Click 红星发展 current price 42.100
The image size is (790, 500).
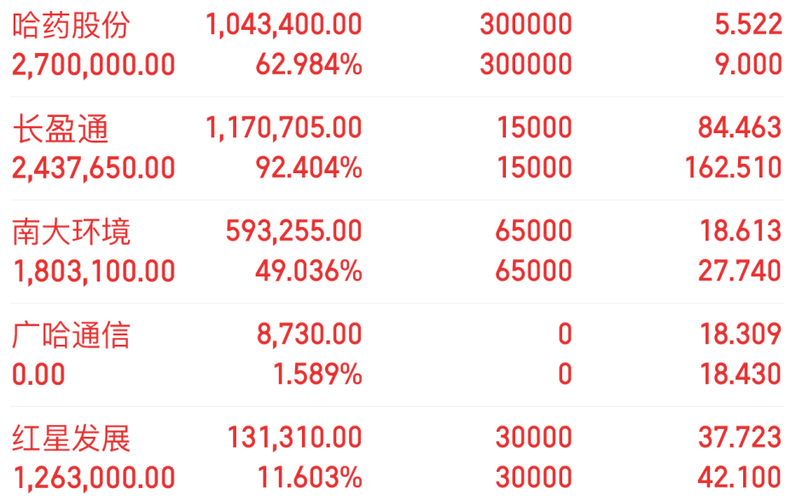coord(740,478)
